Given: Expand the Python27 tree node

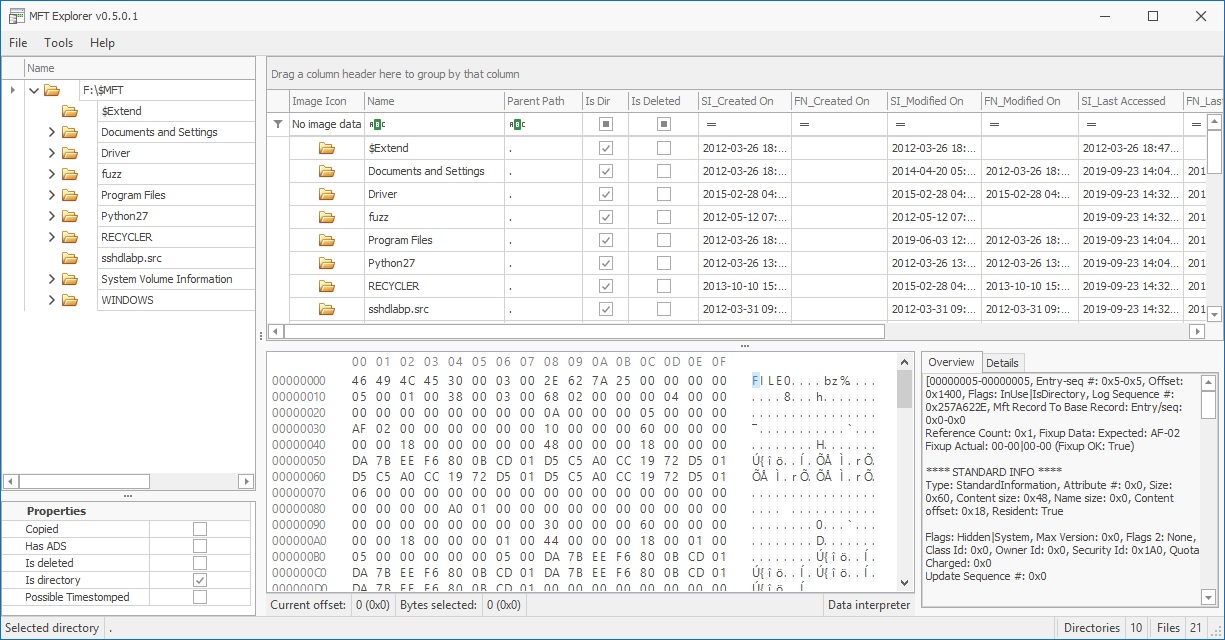Looking at the screenshot, I should [x=52, y=216].
